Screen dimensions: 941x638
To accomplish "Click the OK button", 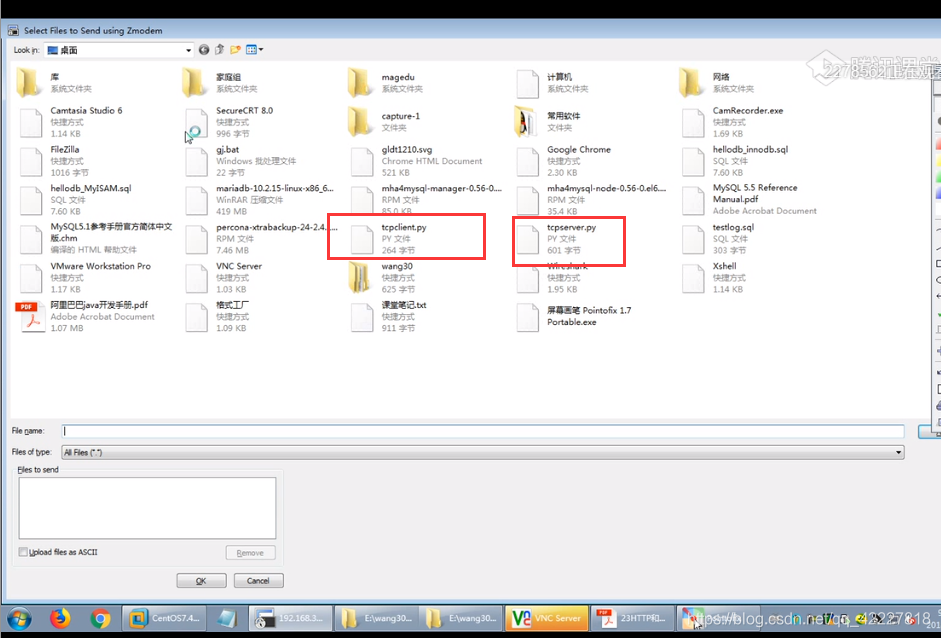I will point(201,581).
